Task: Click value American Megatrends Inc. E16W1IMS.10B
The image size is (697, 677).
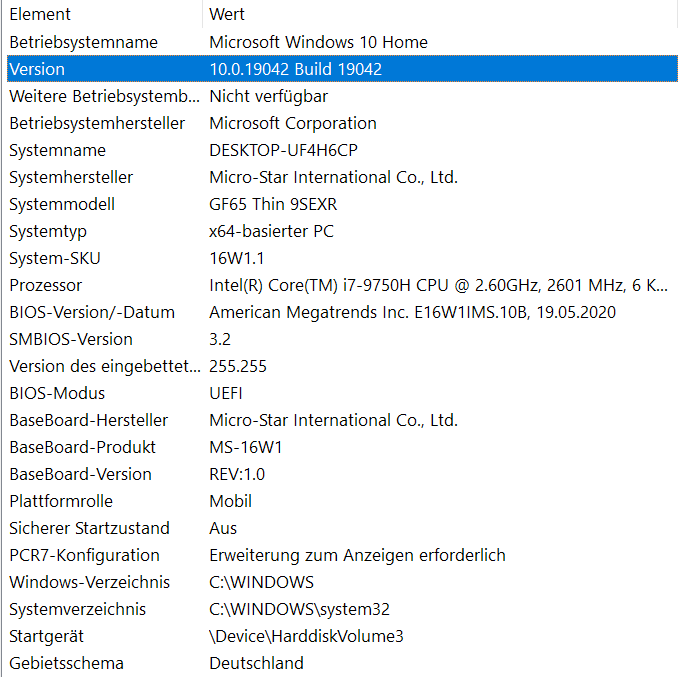Action: coord(413,312)
